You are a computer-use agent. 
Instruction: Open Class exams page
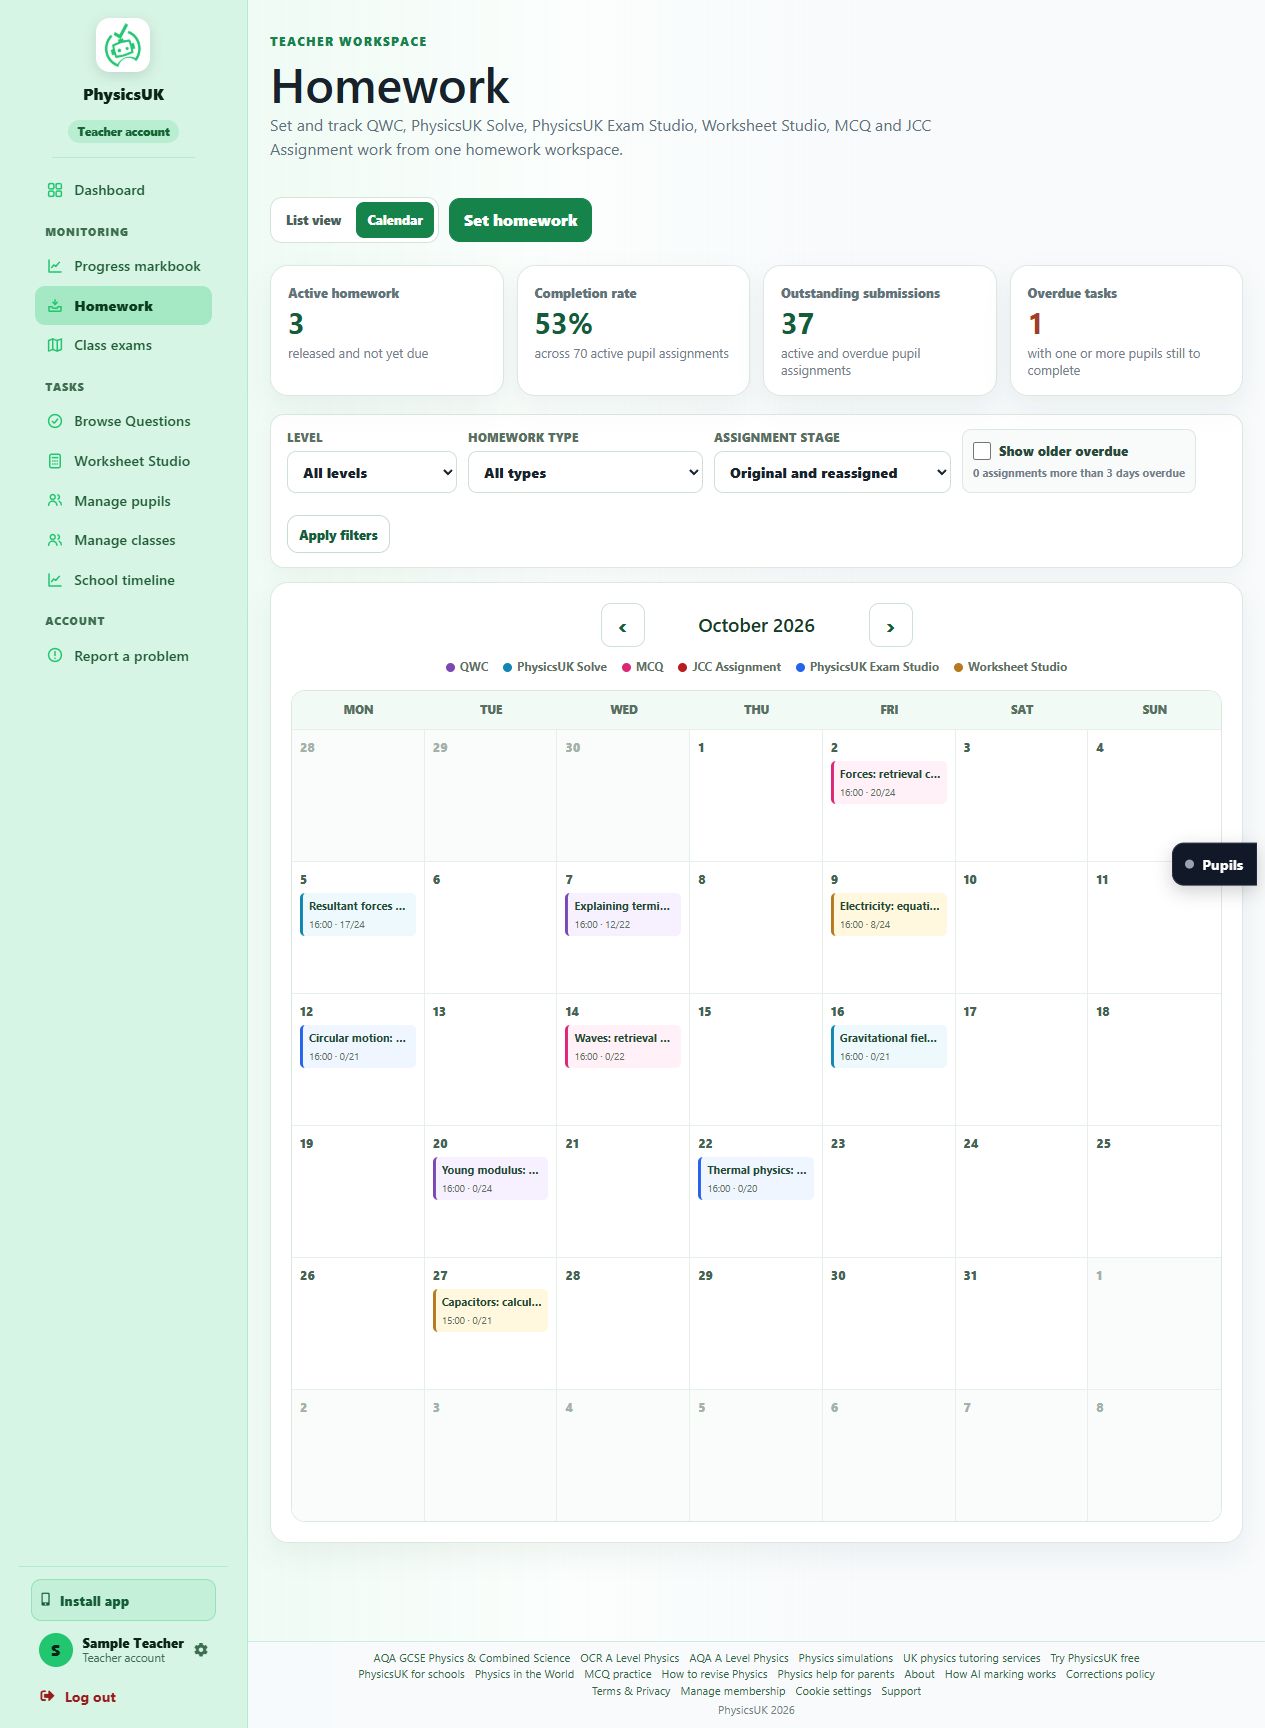coord(123,345)
